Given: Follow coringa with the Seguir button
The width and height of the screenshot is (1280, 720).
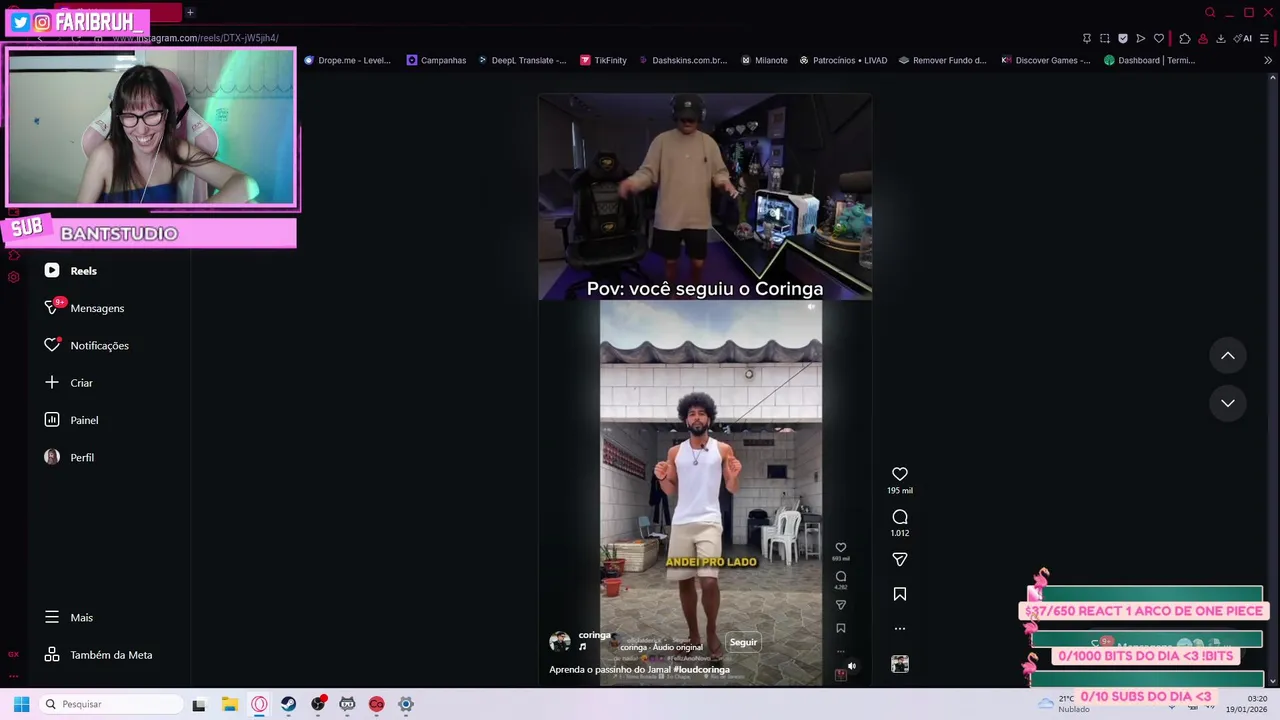Looking at the screenshot, I should click(743, 642).
